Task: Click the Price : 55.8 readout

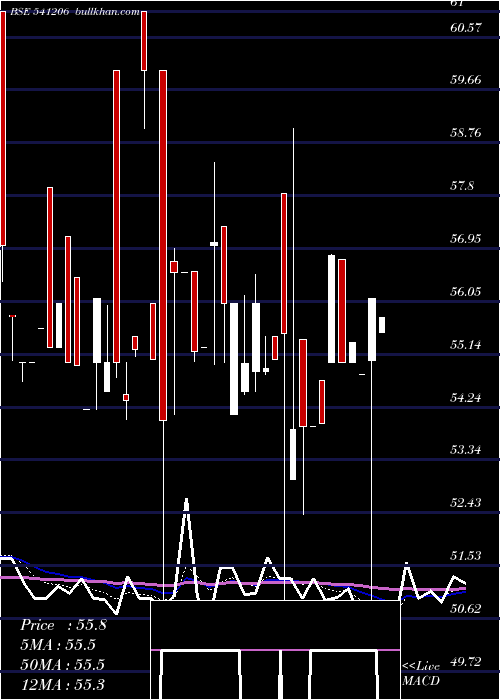Action: click(x=63, y=625)
